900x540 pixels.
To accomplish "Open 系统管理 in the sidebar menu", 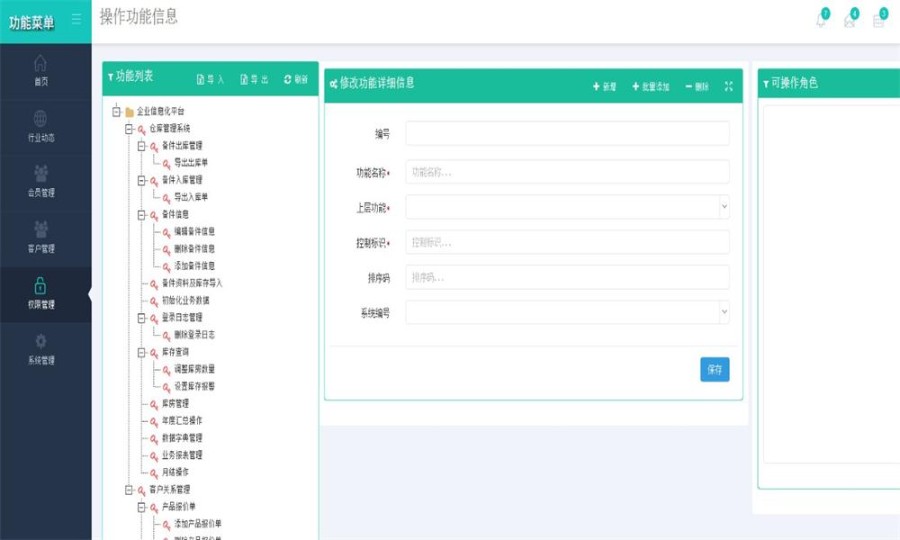I will 40,348.
